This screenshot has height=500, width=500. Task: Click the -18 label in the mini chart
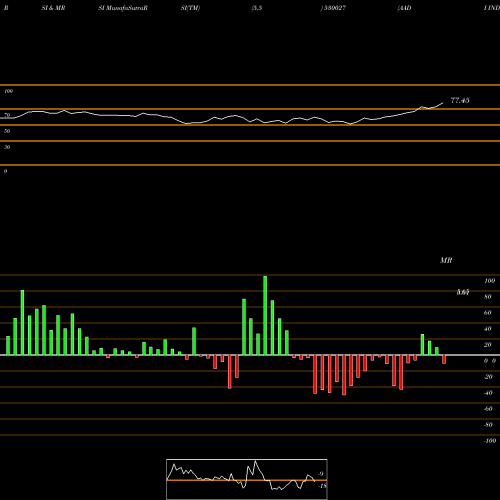pyautogui.click(x=322, y=486)
